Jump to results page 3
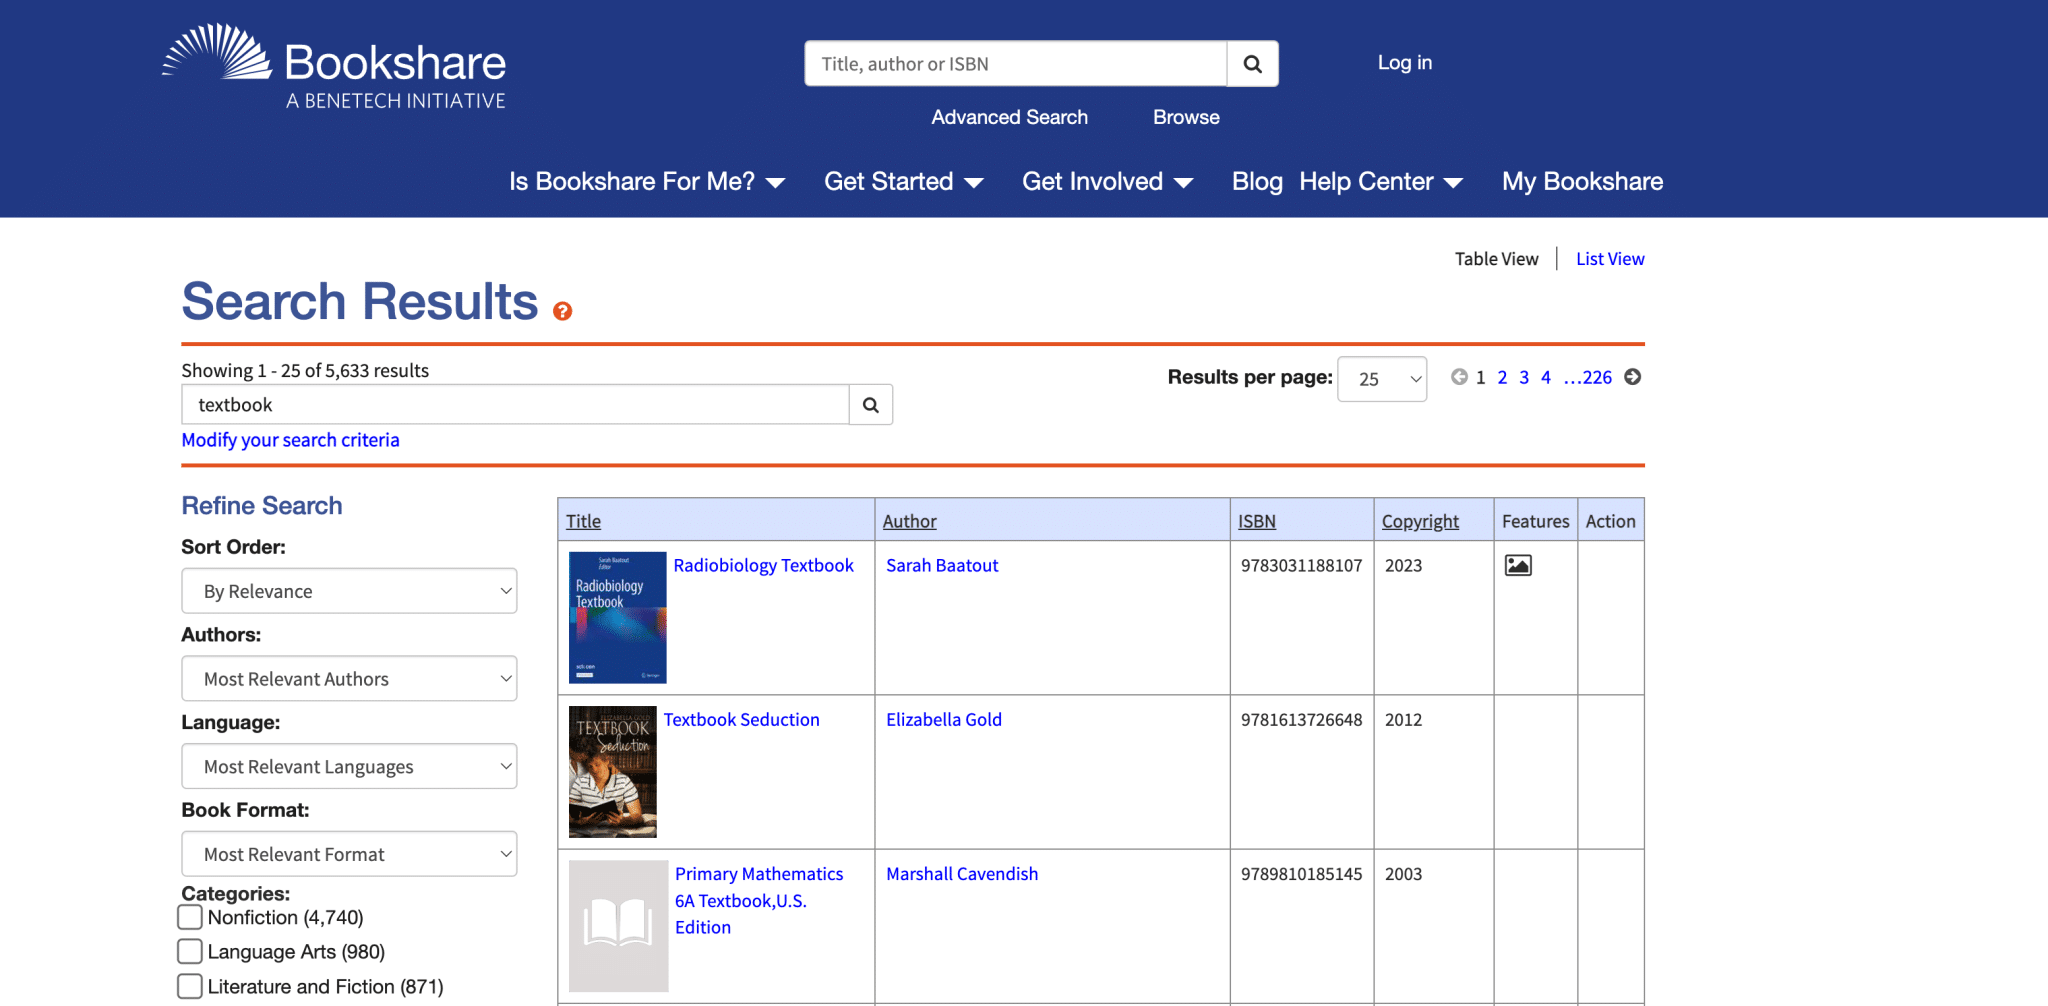Viewport: 2048px width, 1006px height. [1523, 377]
